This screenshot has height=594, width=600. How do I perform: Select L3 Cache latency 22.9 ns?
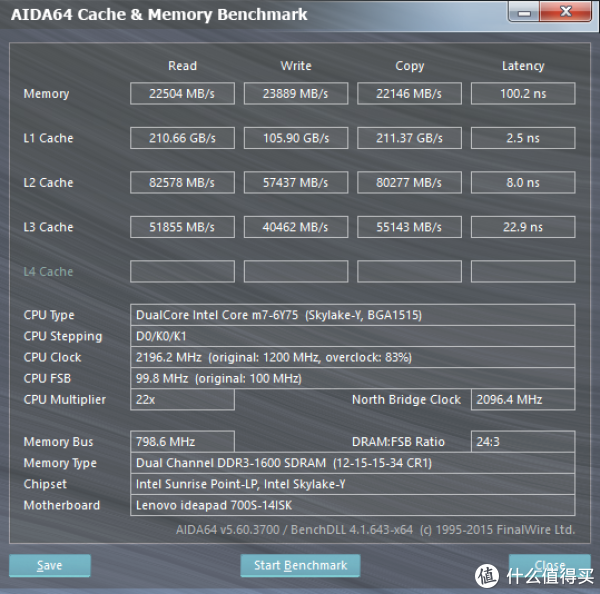pyautogui.click(x=523, y=227)
